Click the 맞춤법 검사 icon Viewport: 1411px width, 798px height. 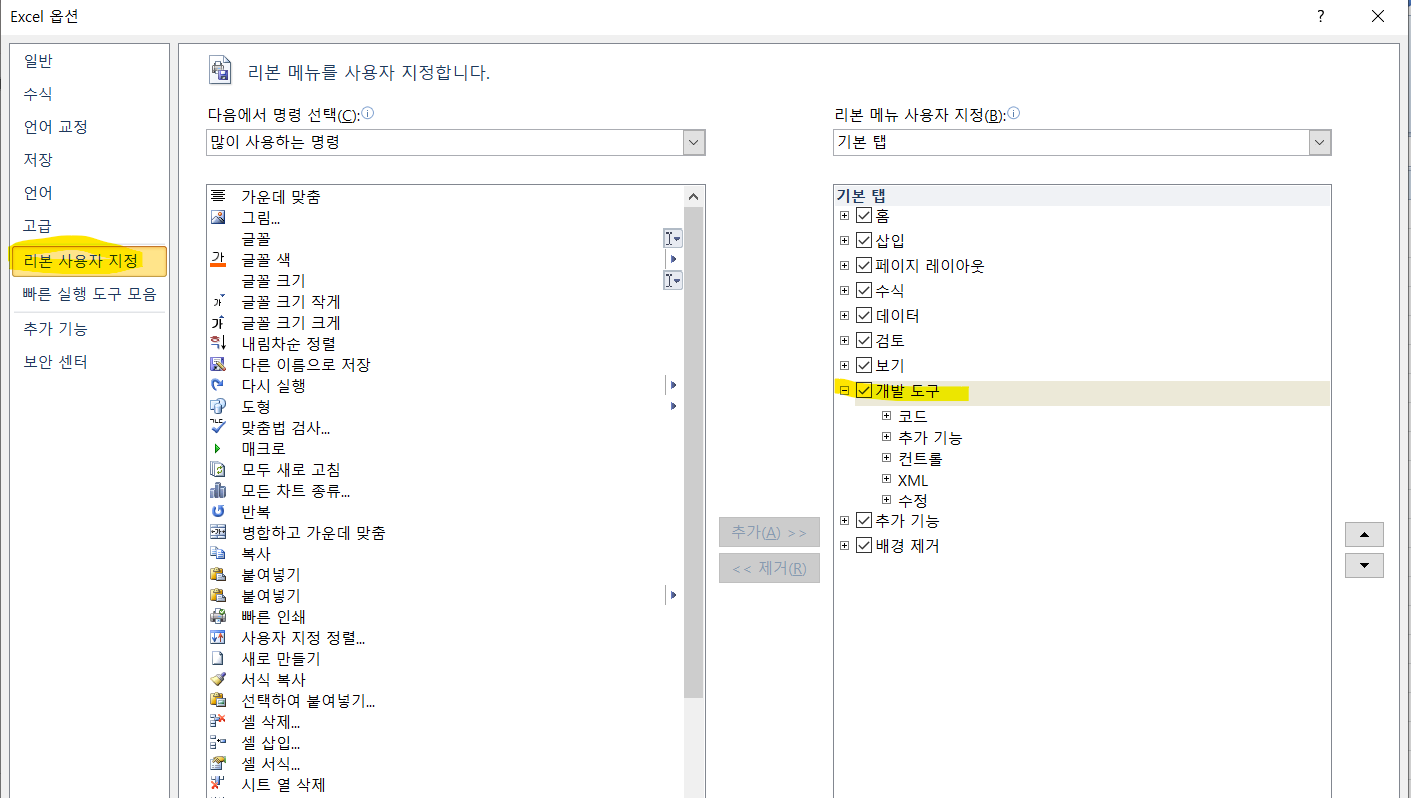point(218,427)
